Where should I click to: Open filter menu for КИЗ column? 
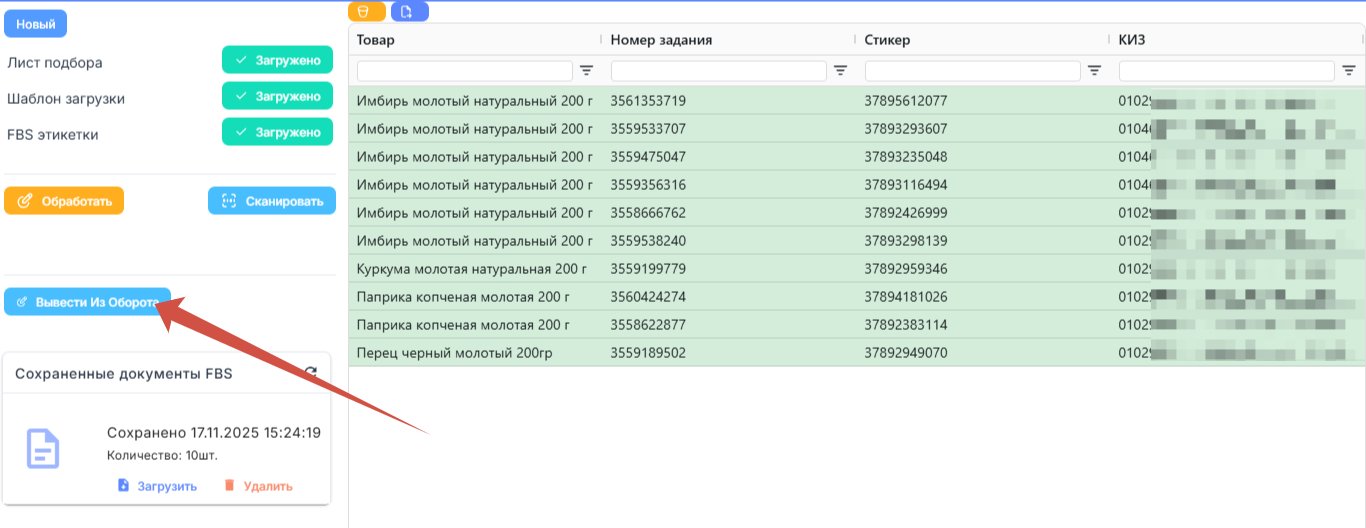point(1349,71)
